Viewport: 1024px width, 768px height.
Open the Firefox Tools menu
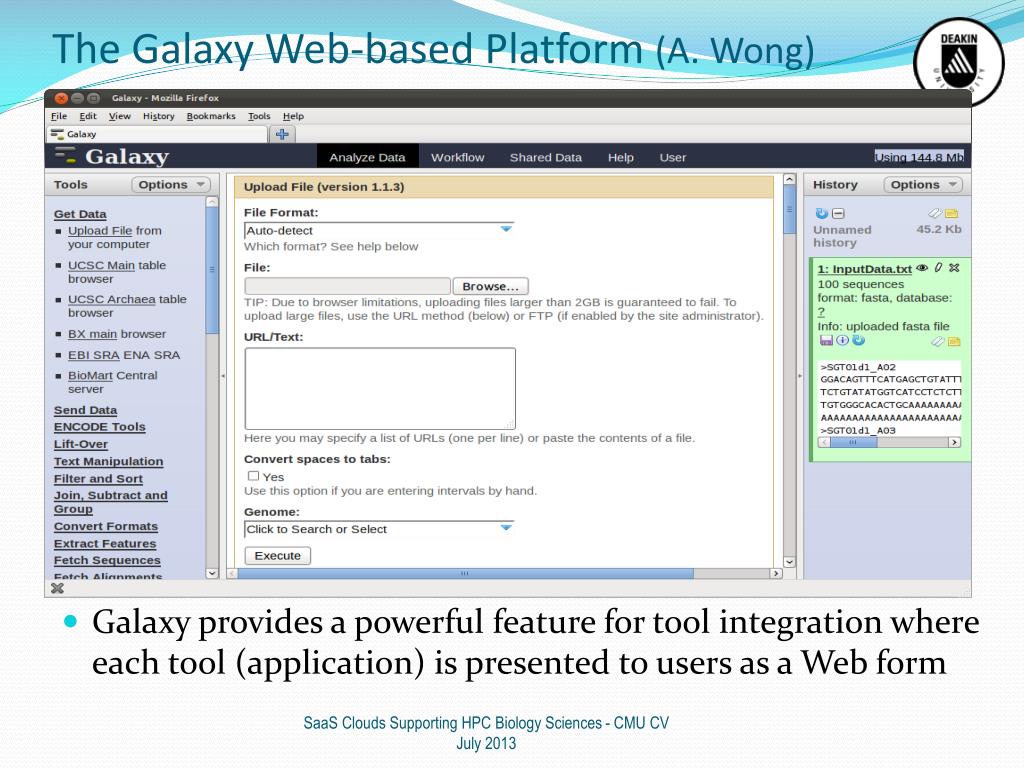259,116
